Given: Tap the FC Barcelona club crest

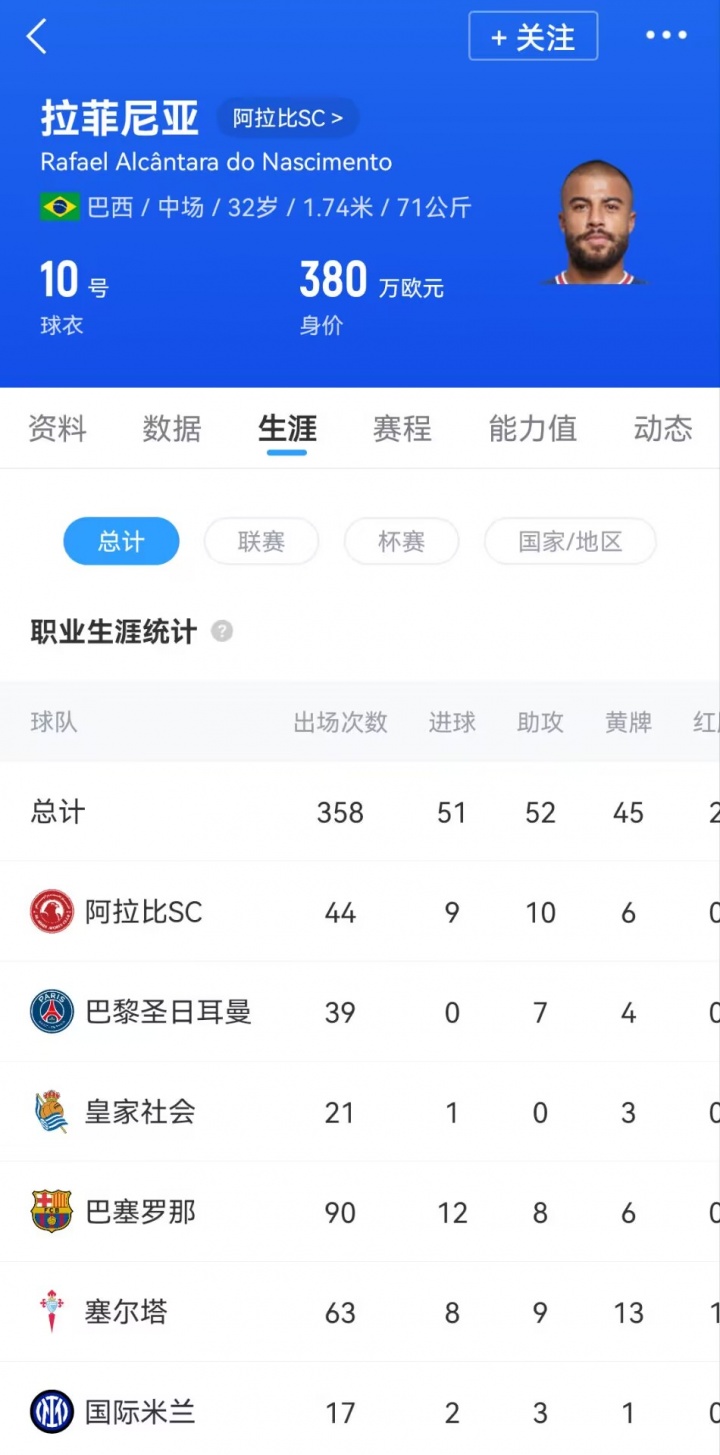Looking at the screenshot, I should point(52,1212).
